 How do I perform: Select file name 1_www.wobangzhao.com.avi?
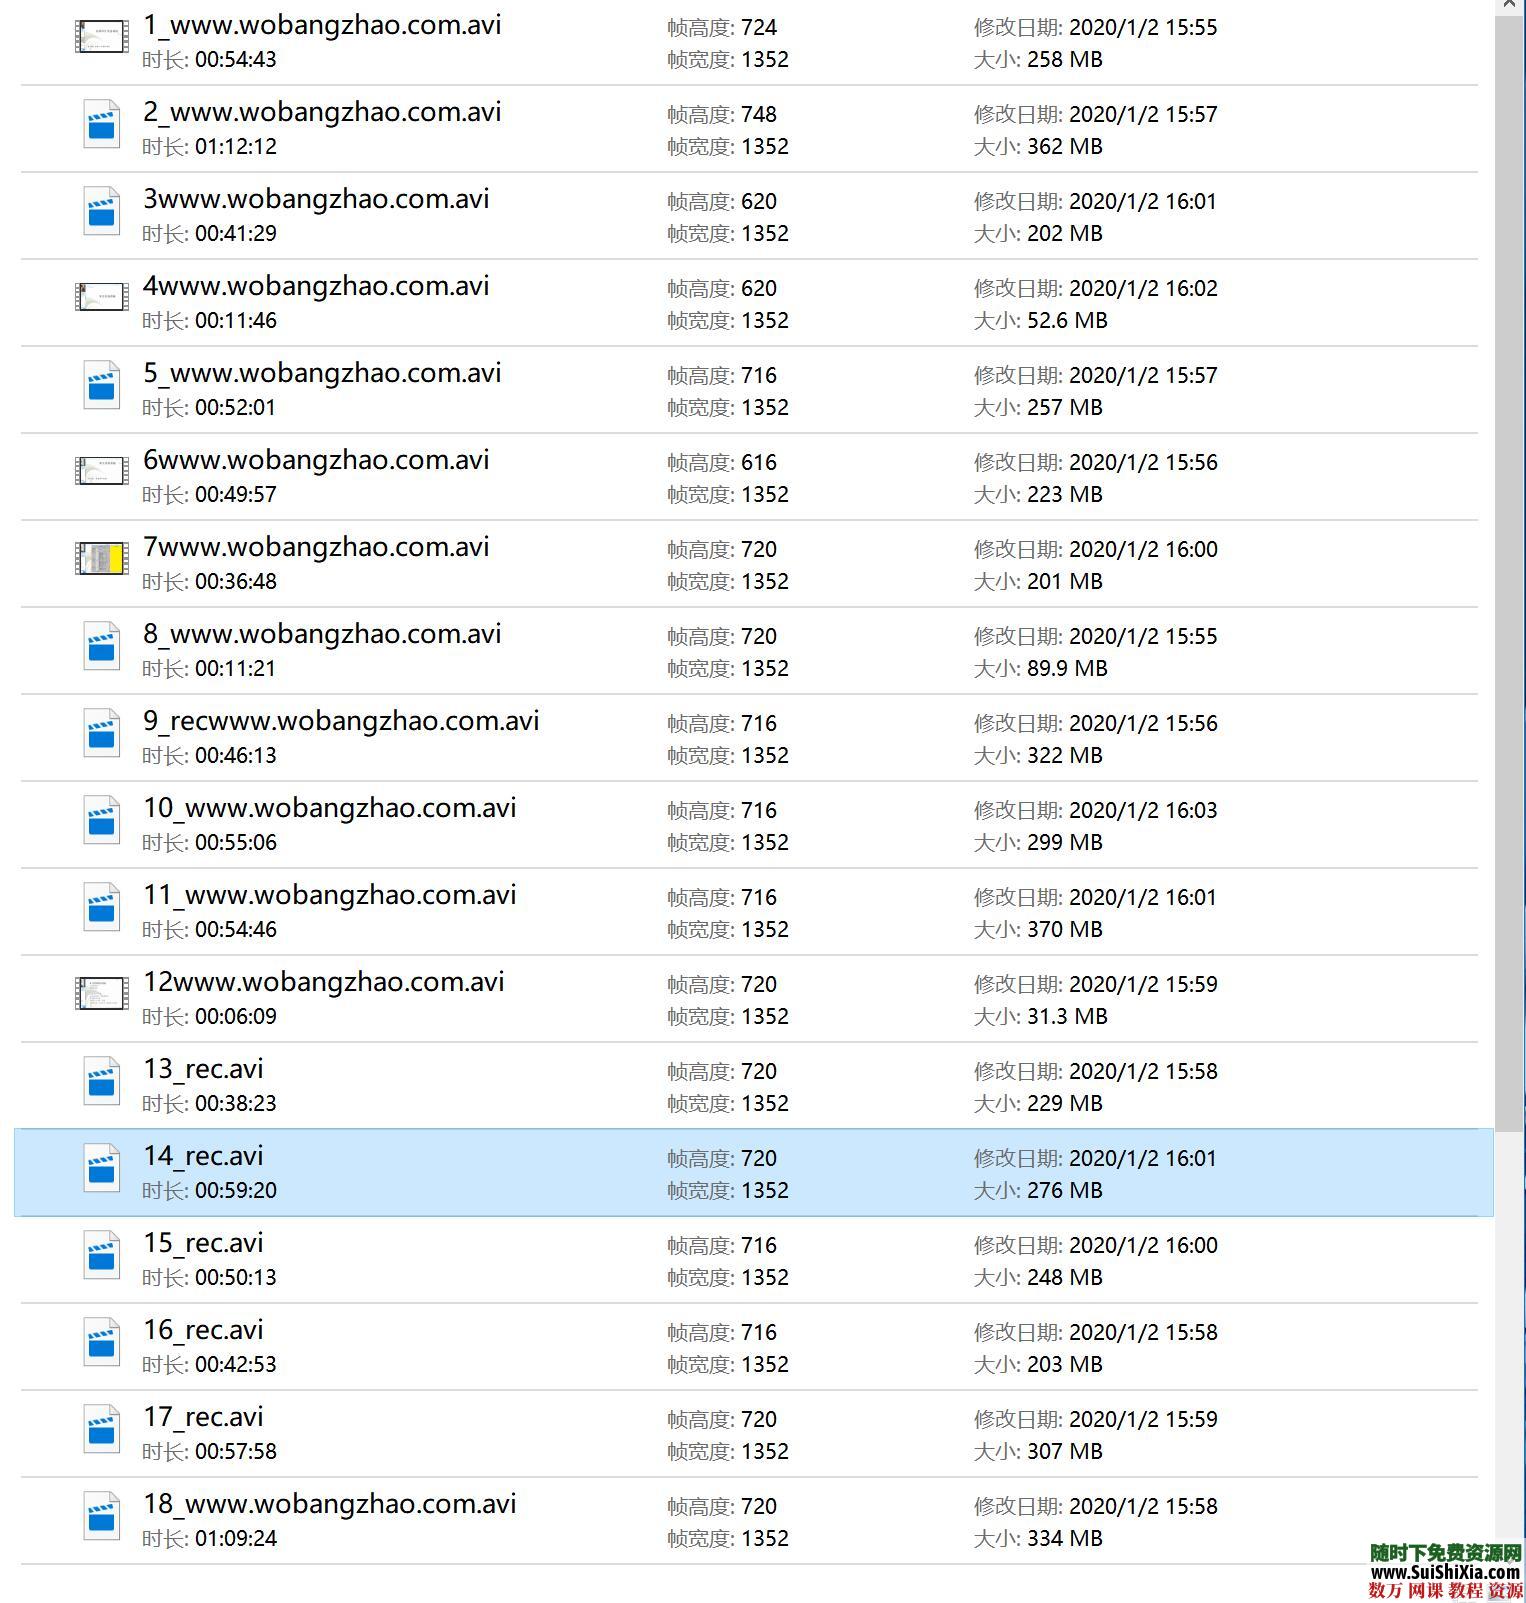[322, 25]
